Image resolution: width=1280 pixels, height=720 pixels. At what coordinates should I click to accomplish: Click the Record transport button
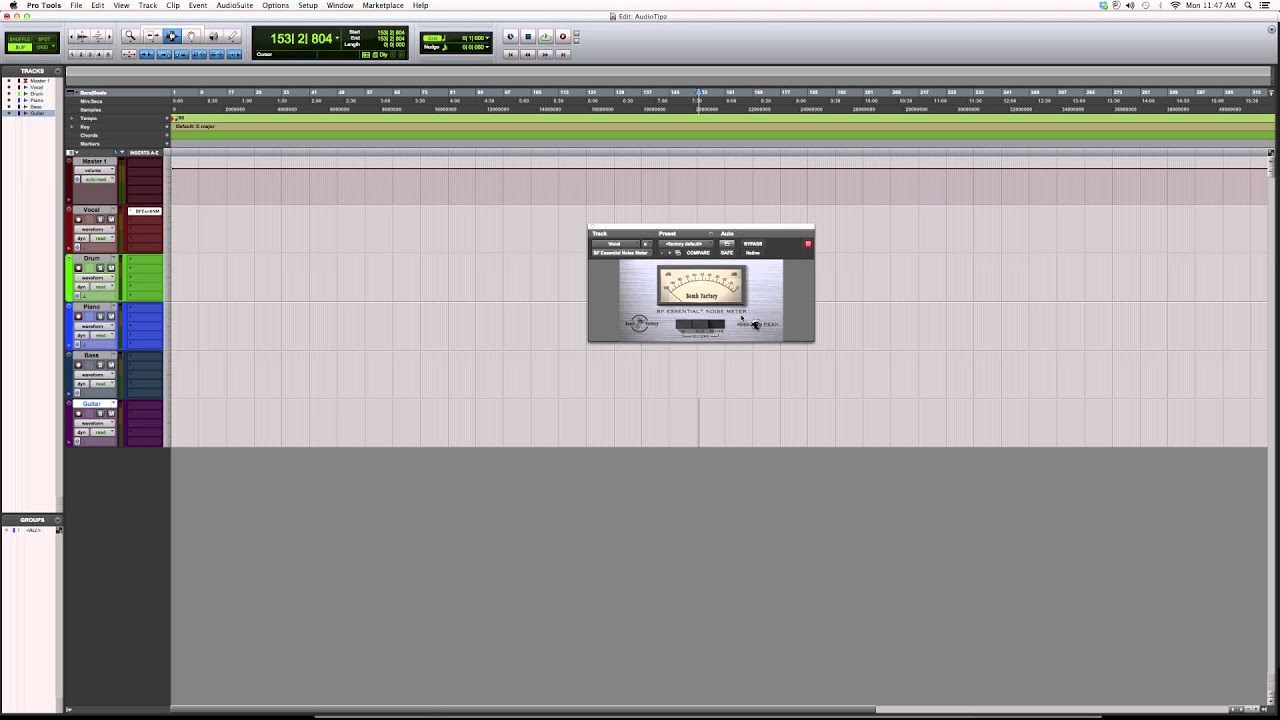563,36
